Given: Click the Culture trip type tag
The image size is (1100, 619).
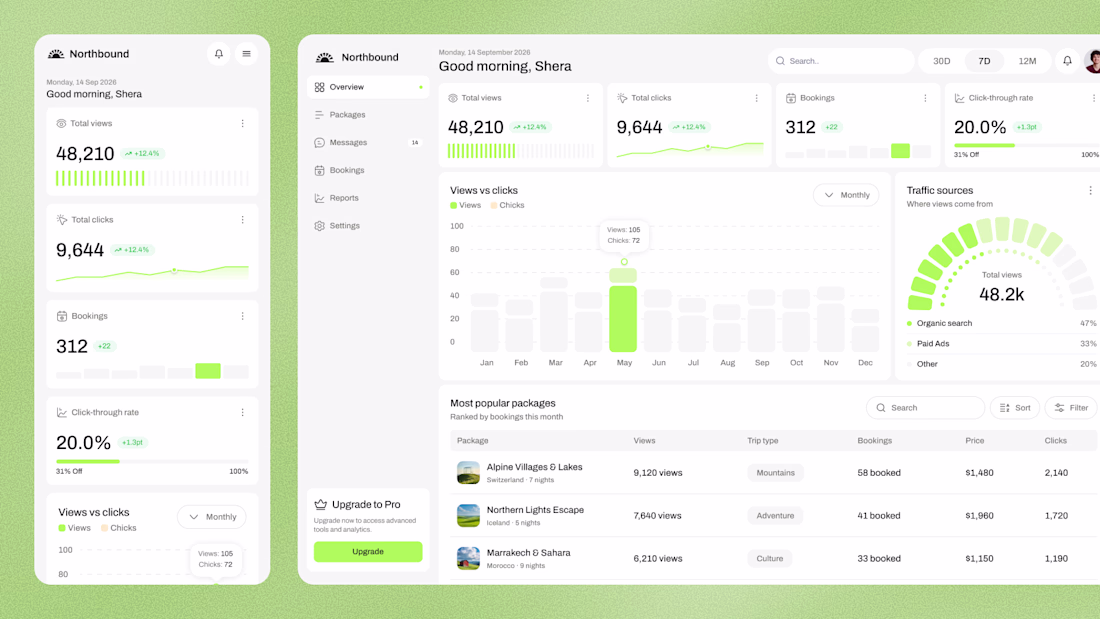Looking at the screenshot, I should 770,559.
